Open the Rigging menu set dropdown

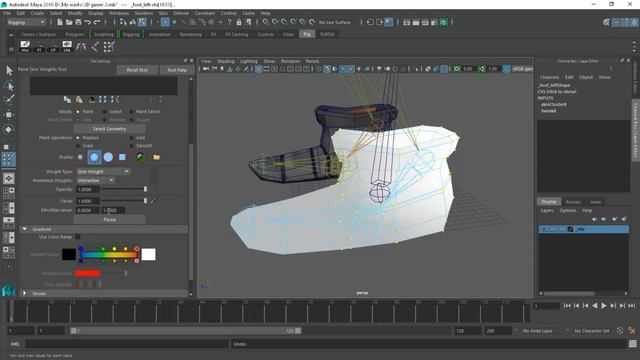click(x=26, y=22)
